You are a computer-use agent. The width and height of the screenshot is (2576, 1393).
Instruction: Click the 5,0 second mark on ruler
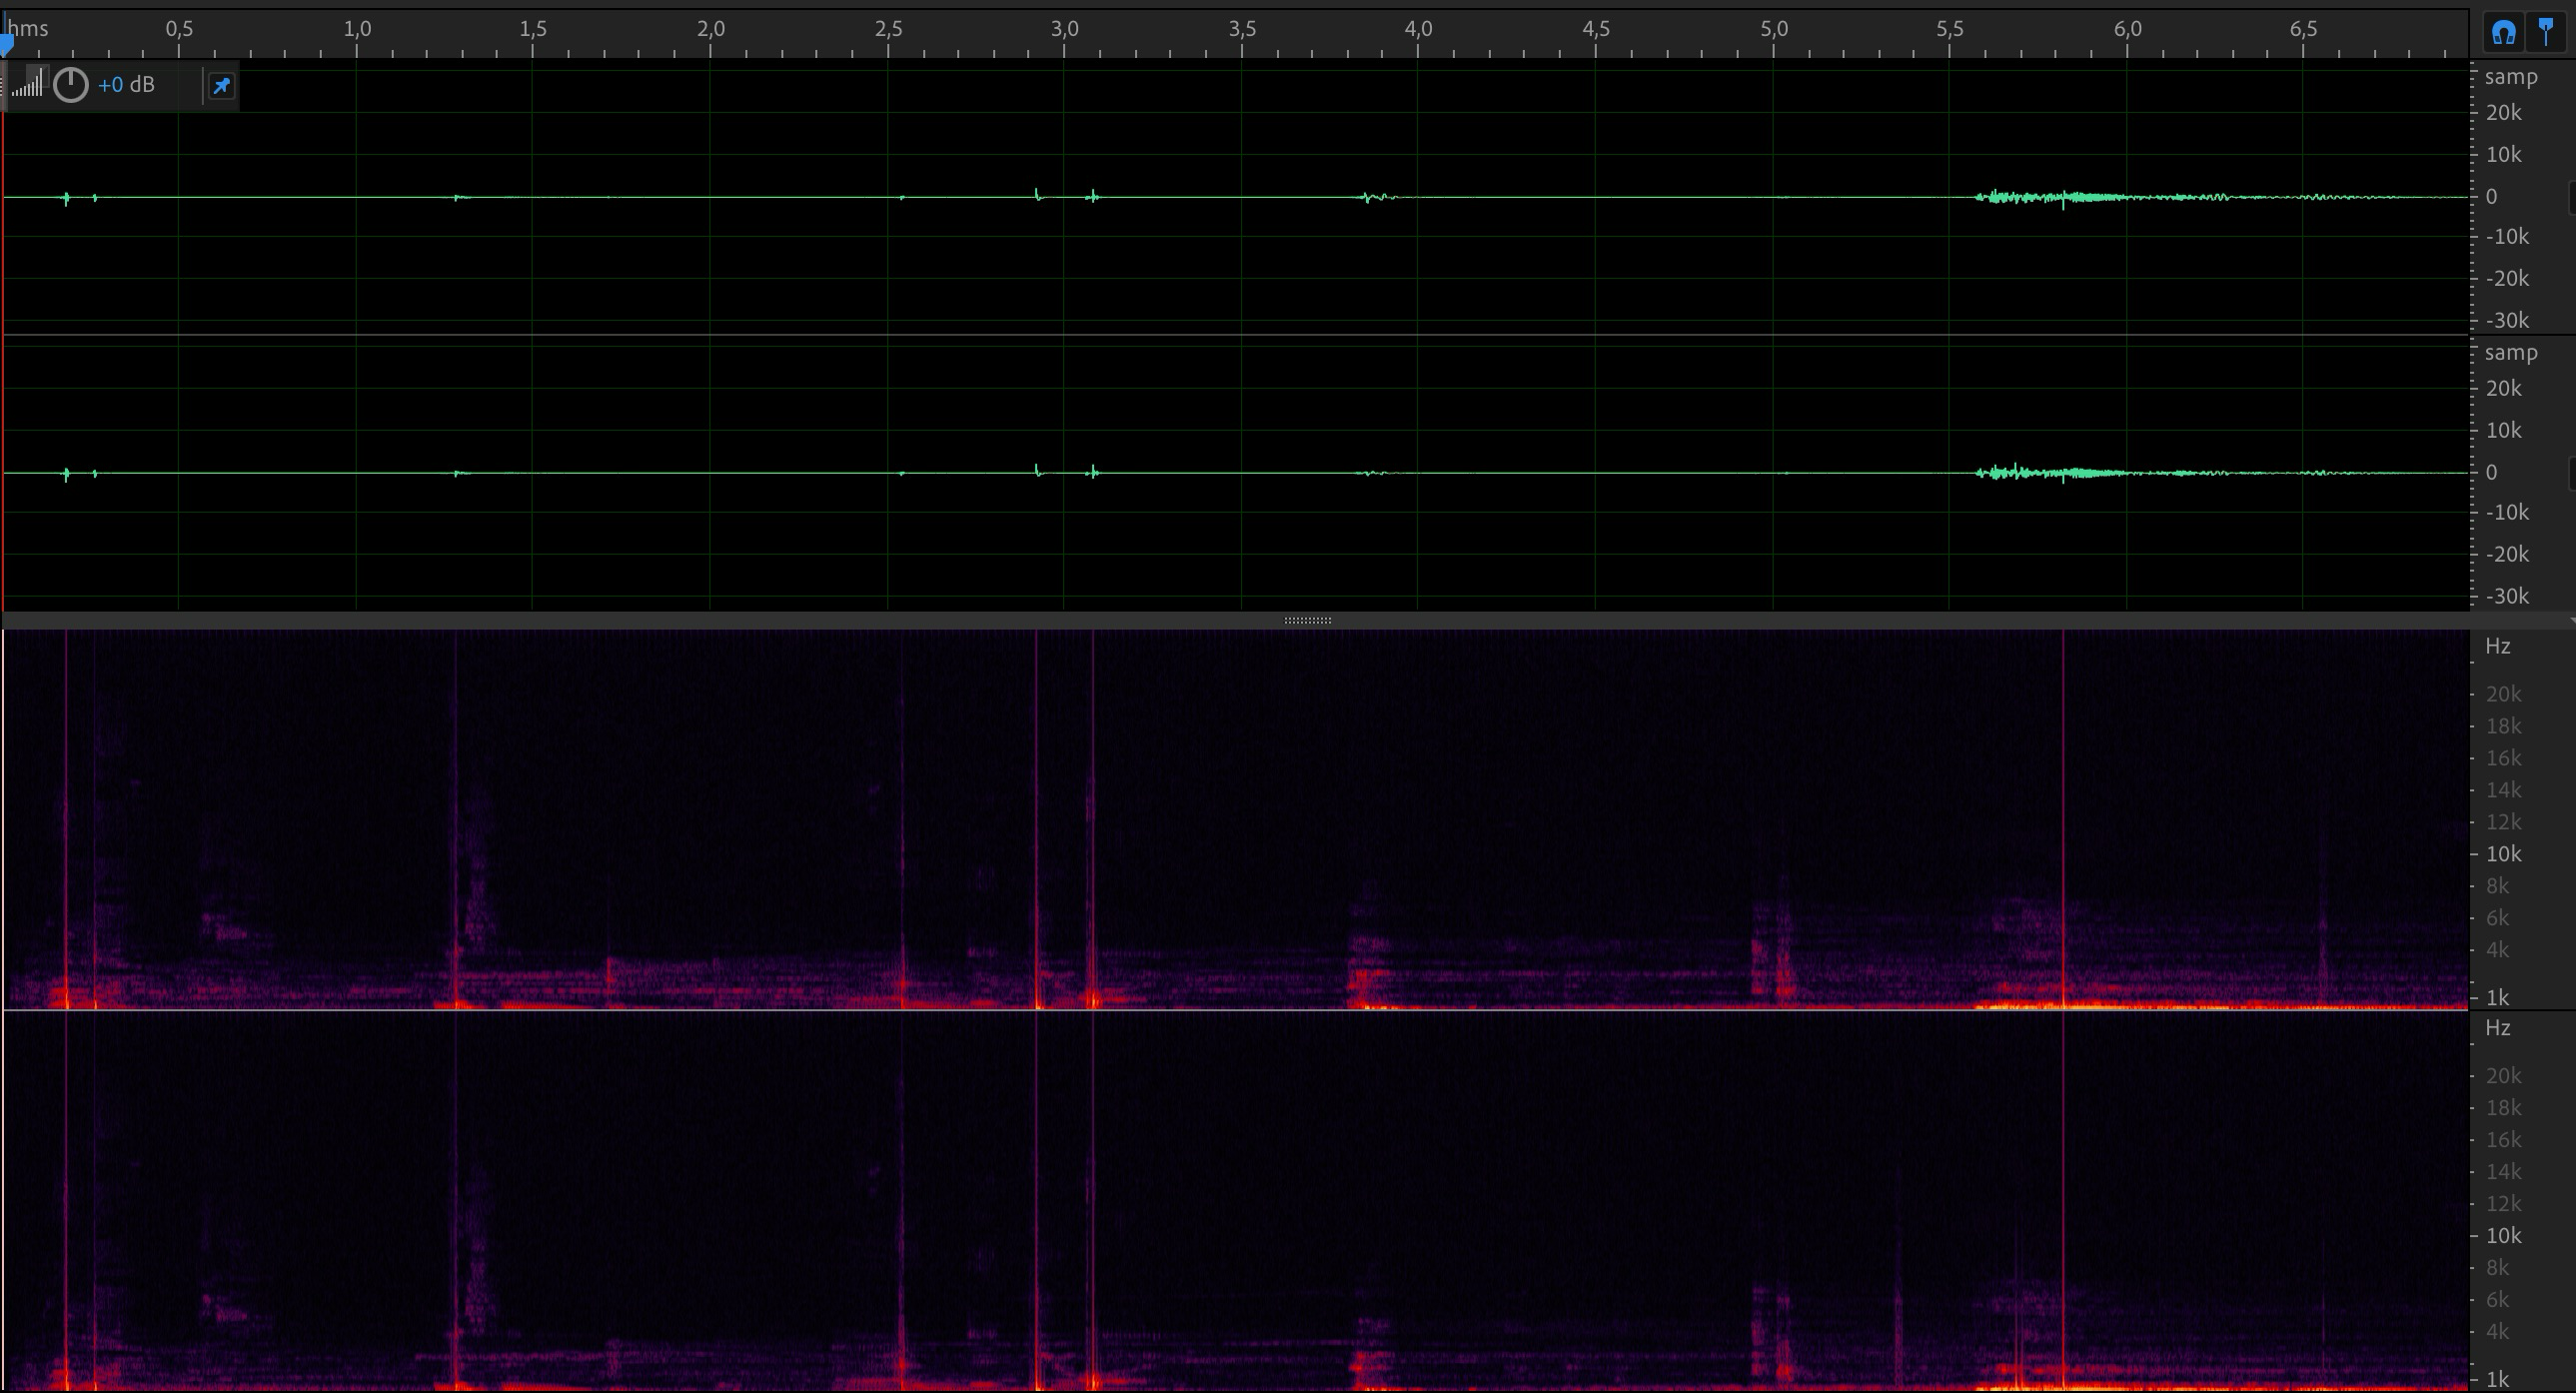(x=1773, y=29)
